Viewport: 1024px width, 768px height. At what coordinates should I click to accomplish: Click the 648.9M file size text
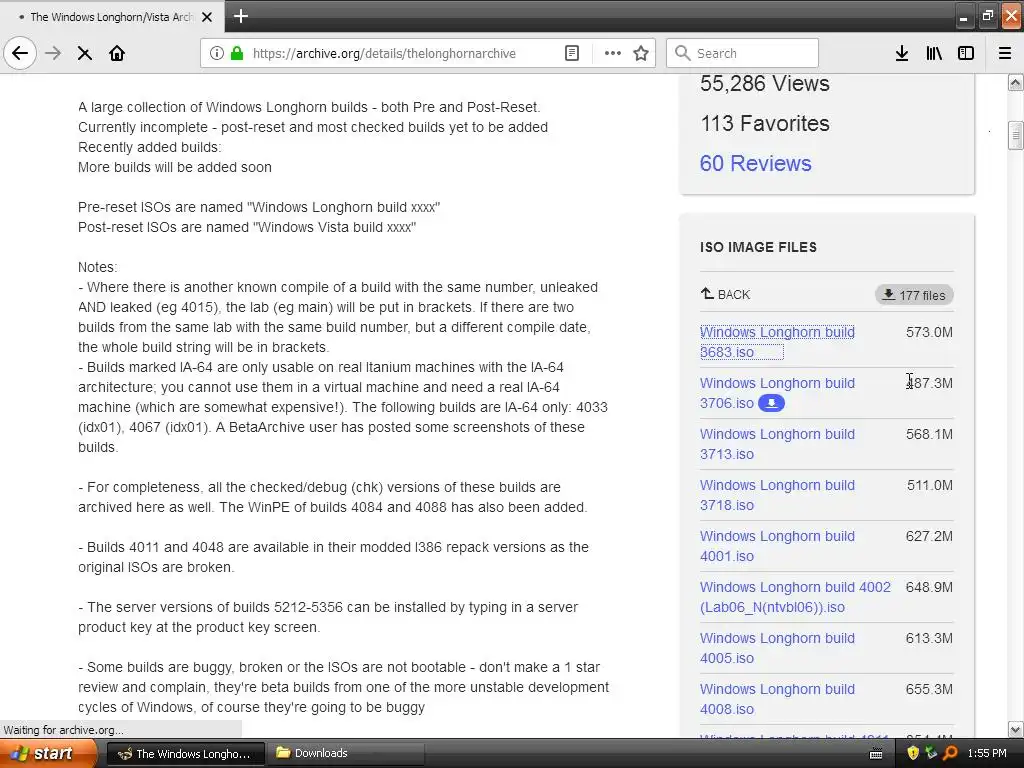929,587
